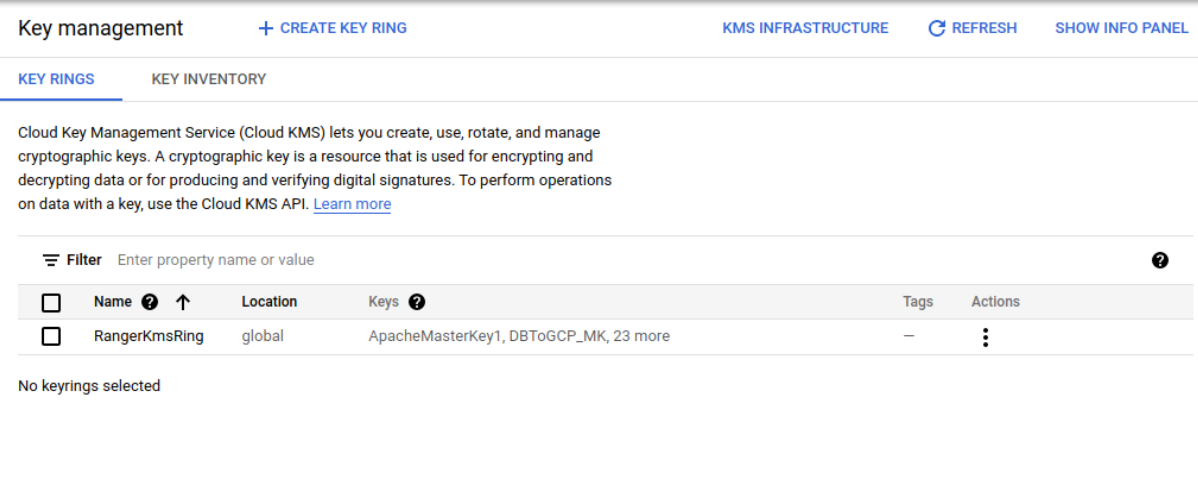Screen dimensions: 1198x478
Task: Sort by Name using the arrow icon
Action: (183, 302)
